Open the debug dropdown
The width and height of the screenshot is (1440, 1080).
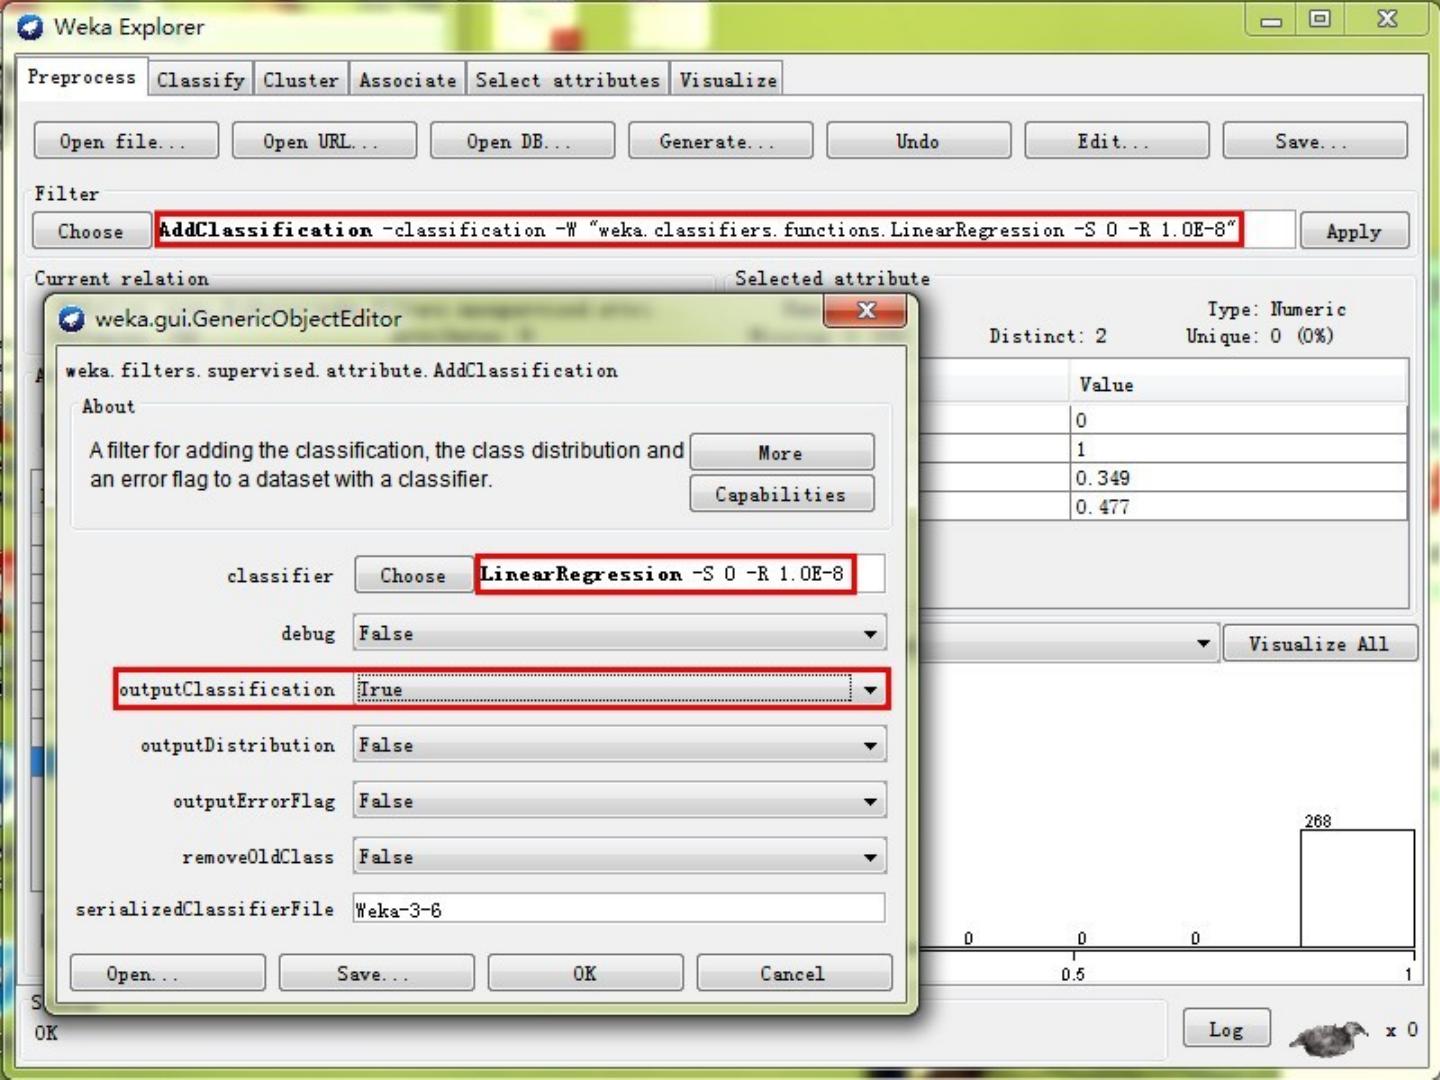point(620,633)
